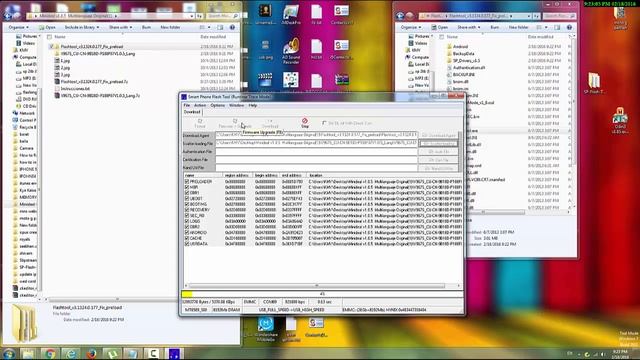Uncheck the RECOVERY partition checkbox

[187, 210]
